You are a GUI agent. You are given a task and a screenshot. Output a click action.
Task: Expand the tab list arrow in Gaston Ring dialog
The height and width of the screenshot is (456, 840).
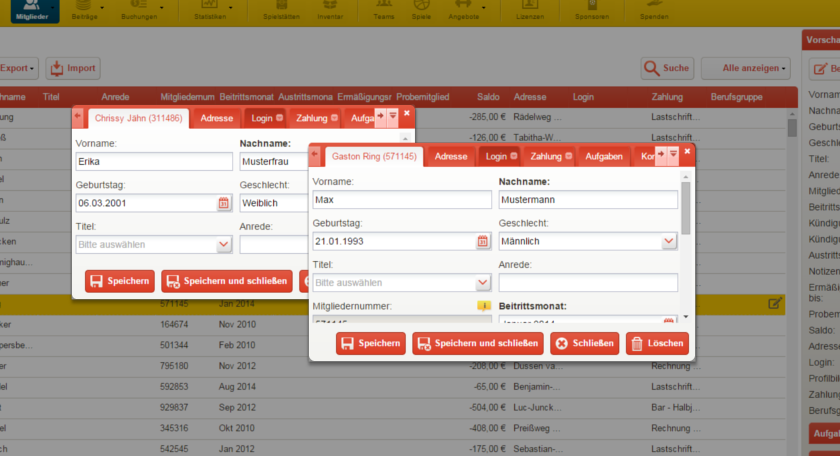pyautogui.click(x=673, y=154)
